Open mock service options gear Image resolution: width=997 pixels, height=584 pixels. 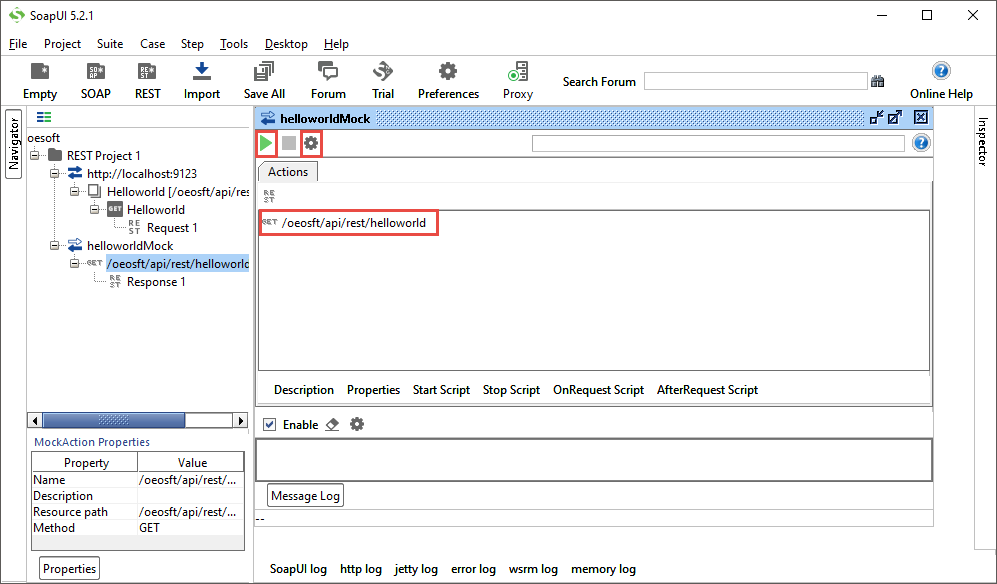pyautogui.click(x=311, y=143)
